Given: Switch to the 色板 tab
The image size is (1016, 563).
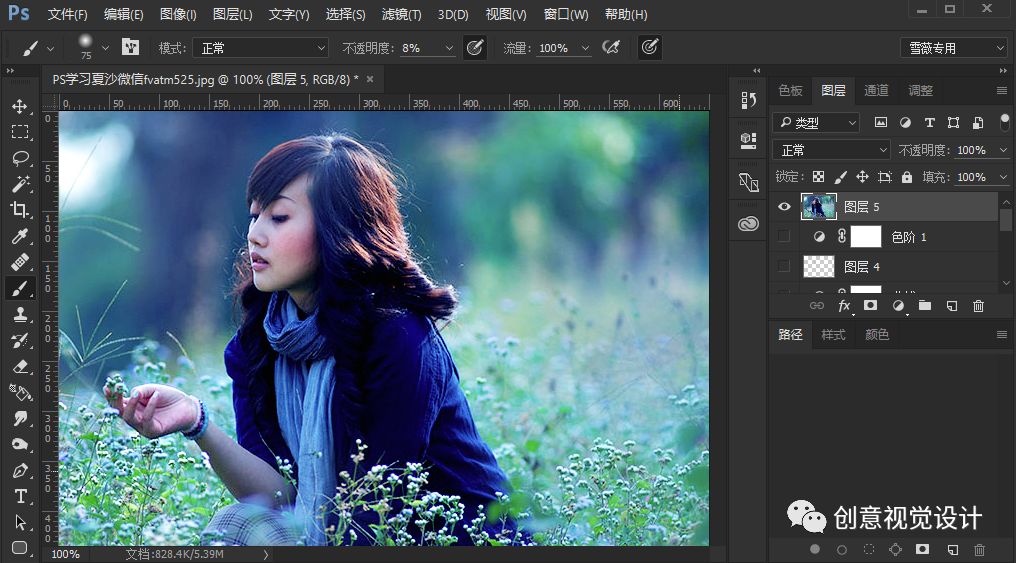Looking at the screenshot, I should point(790,90).
